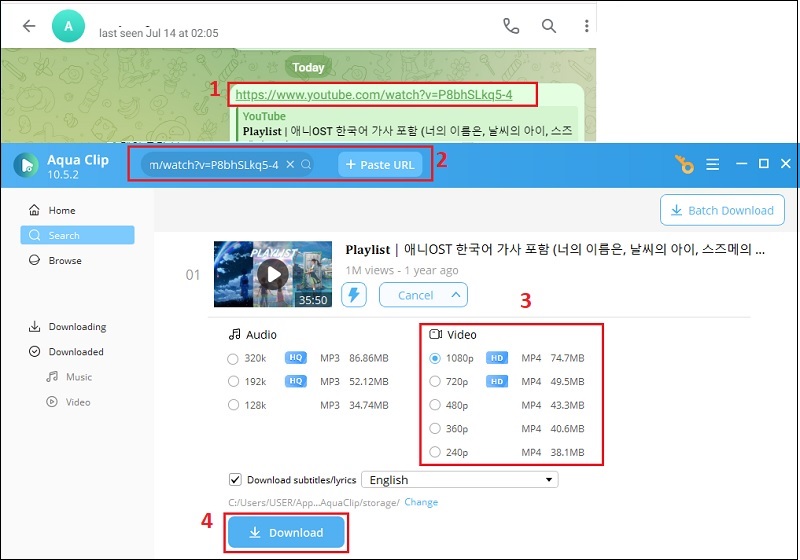
Task: Click the Batch Download button
Action: coord(722,210)
